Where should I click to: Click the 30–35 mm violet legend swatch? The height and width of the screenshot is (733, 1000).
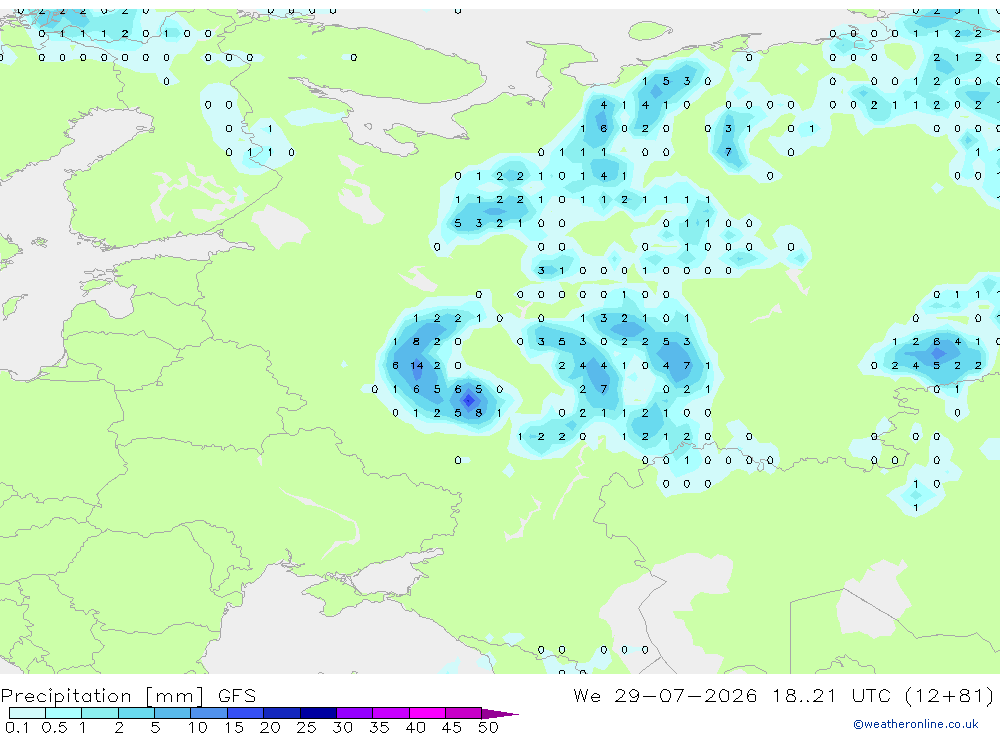pyautogui.click(x=355, y=713)
